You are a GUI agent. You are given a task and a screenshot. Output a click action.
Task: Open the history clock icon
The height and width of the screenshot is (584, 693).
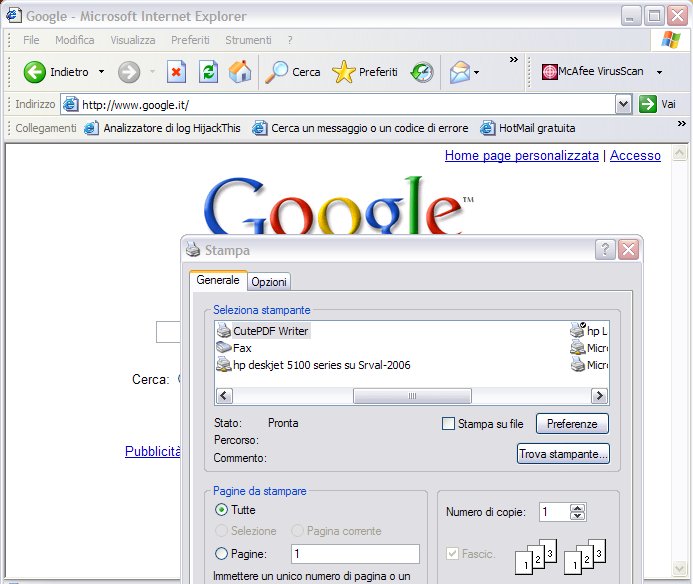pos(422,72)
